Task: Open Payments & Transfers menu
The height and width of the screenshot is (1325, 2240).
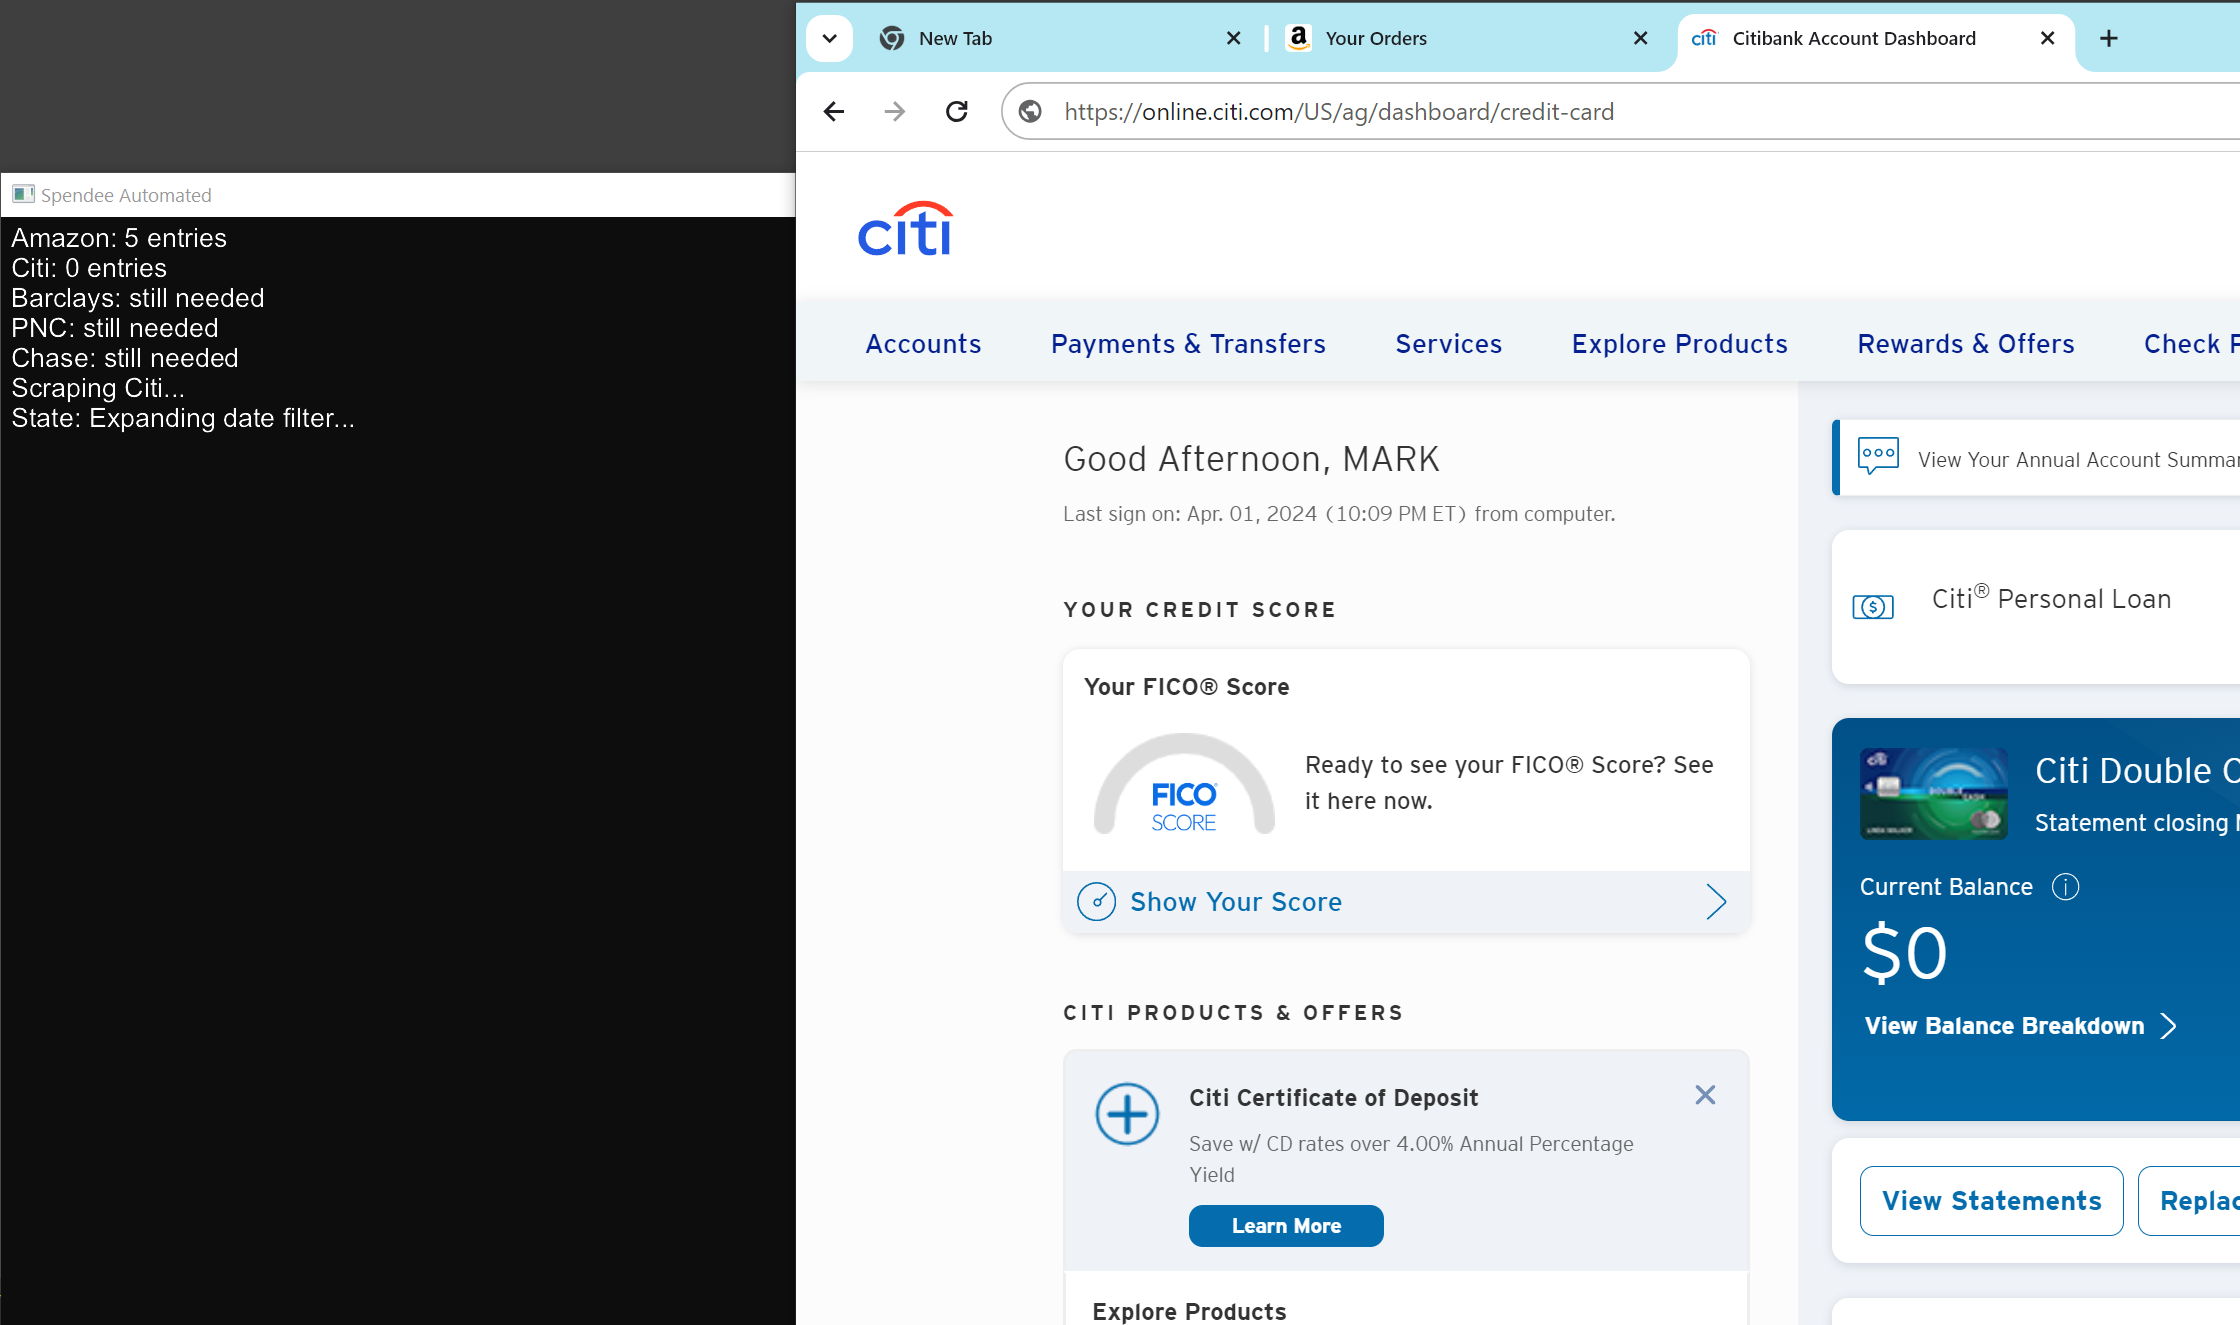Action: pyautogui.click(x=1188, y=344)
